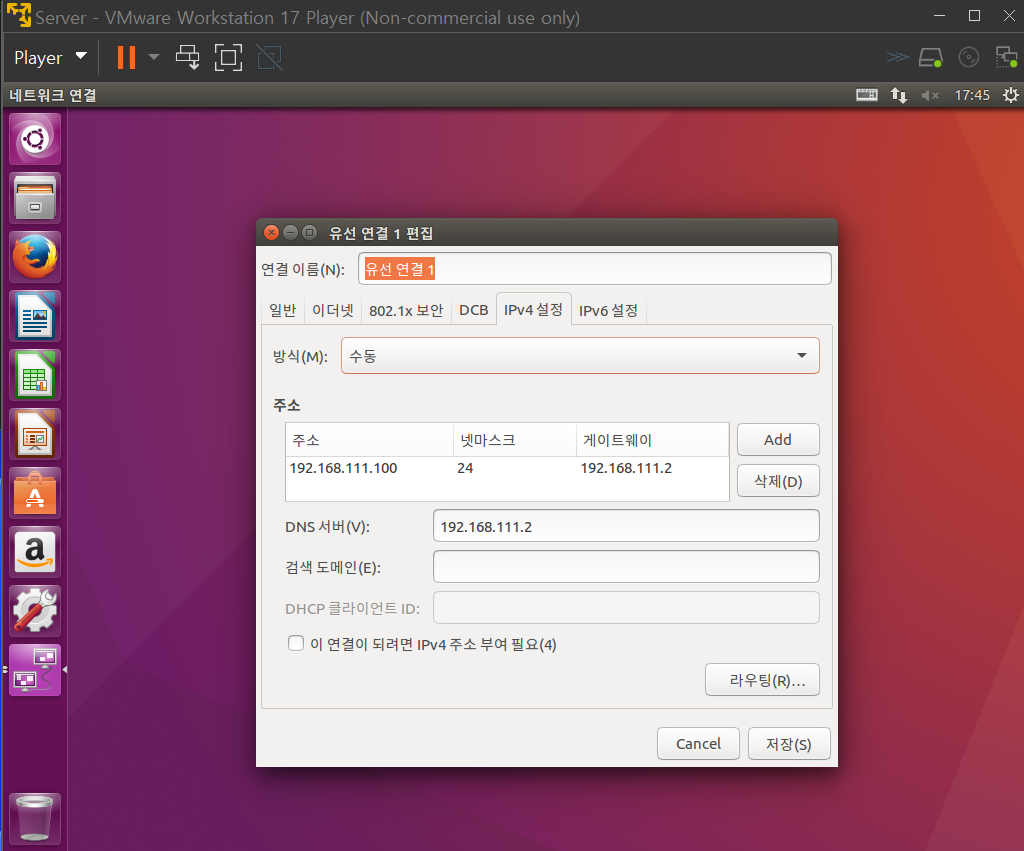The image size is (1024, 851).
Task: Toggle the IPv4 address required checkbox
Action: [296, 643]
